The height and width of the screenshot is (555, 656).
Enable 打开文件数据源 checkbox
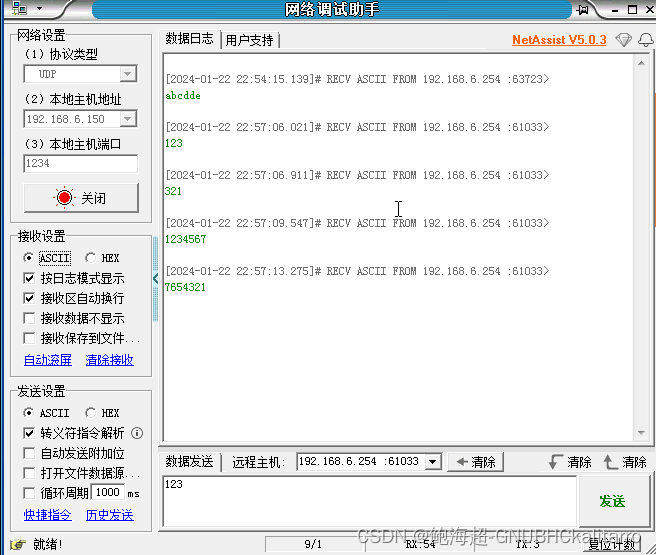pos(29,473)
